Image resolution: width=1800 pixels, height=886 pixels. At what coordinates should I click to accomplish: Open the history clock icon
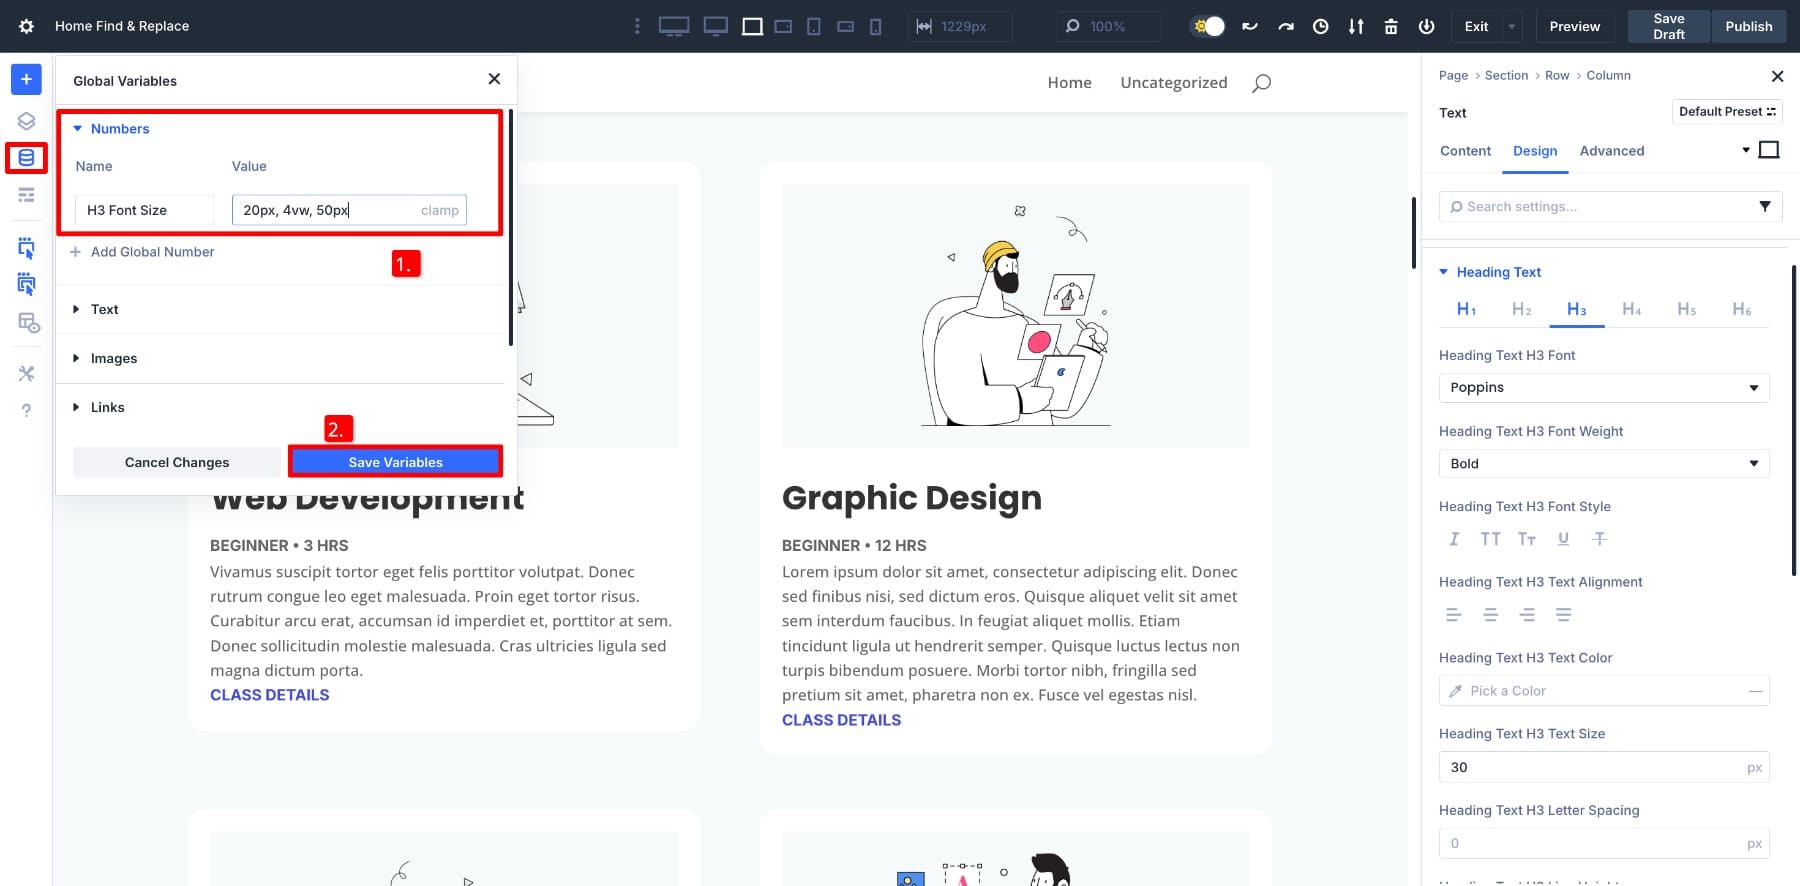click(1320, 27)
